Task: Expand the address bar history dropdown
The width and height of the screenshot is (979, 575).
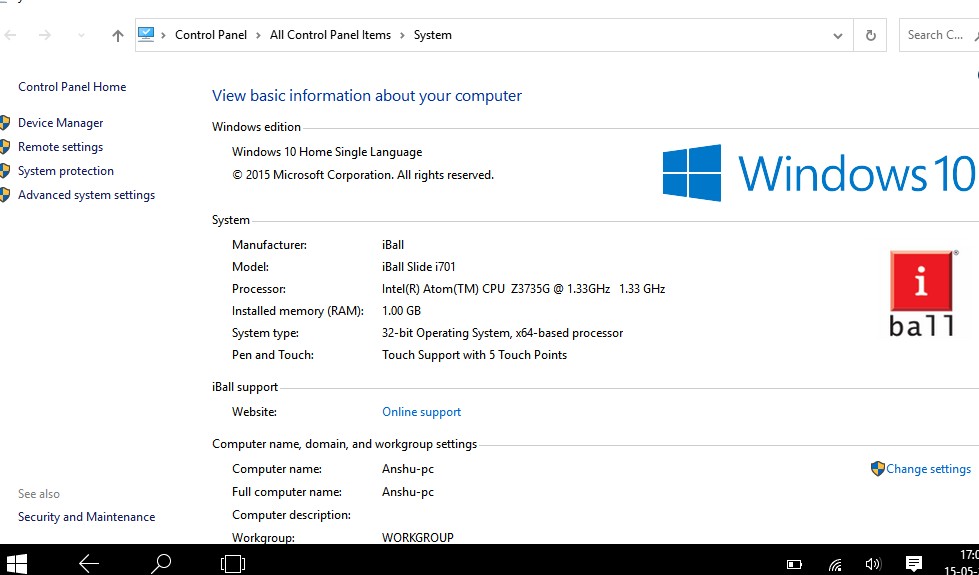Action: [x=838, y=35]
